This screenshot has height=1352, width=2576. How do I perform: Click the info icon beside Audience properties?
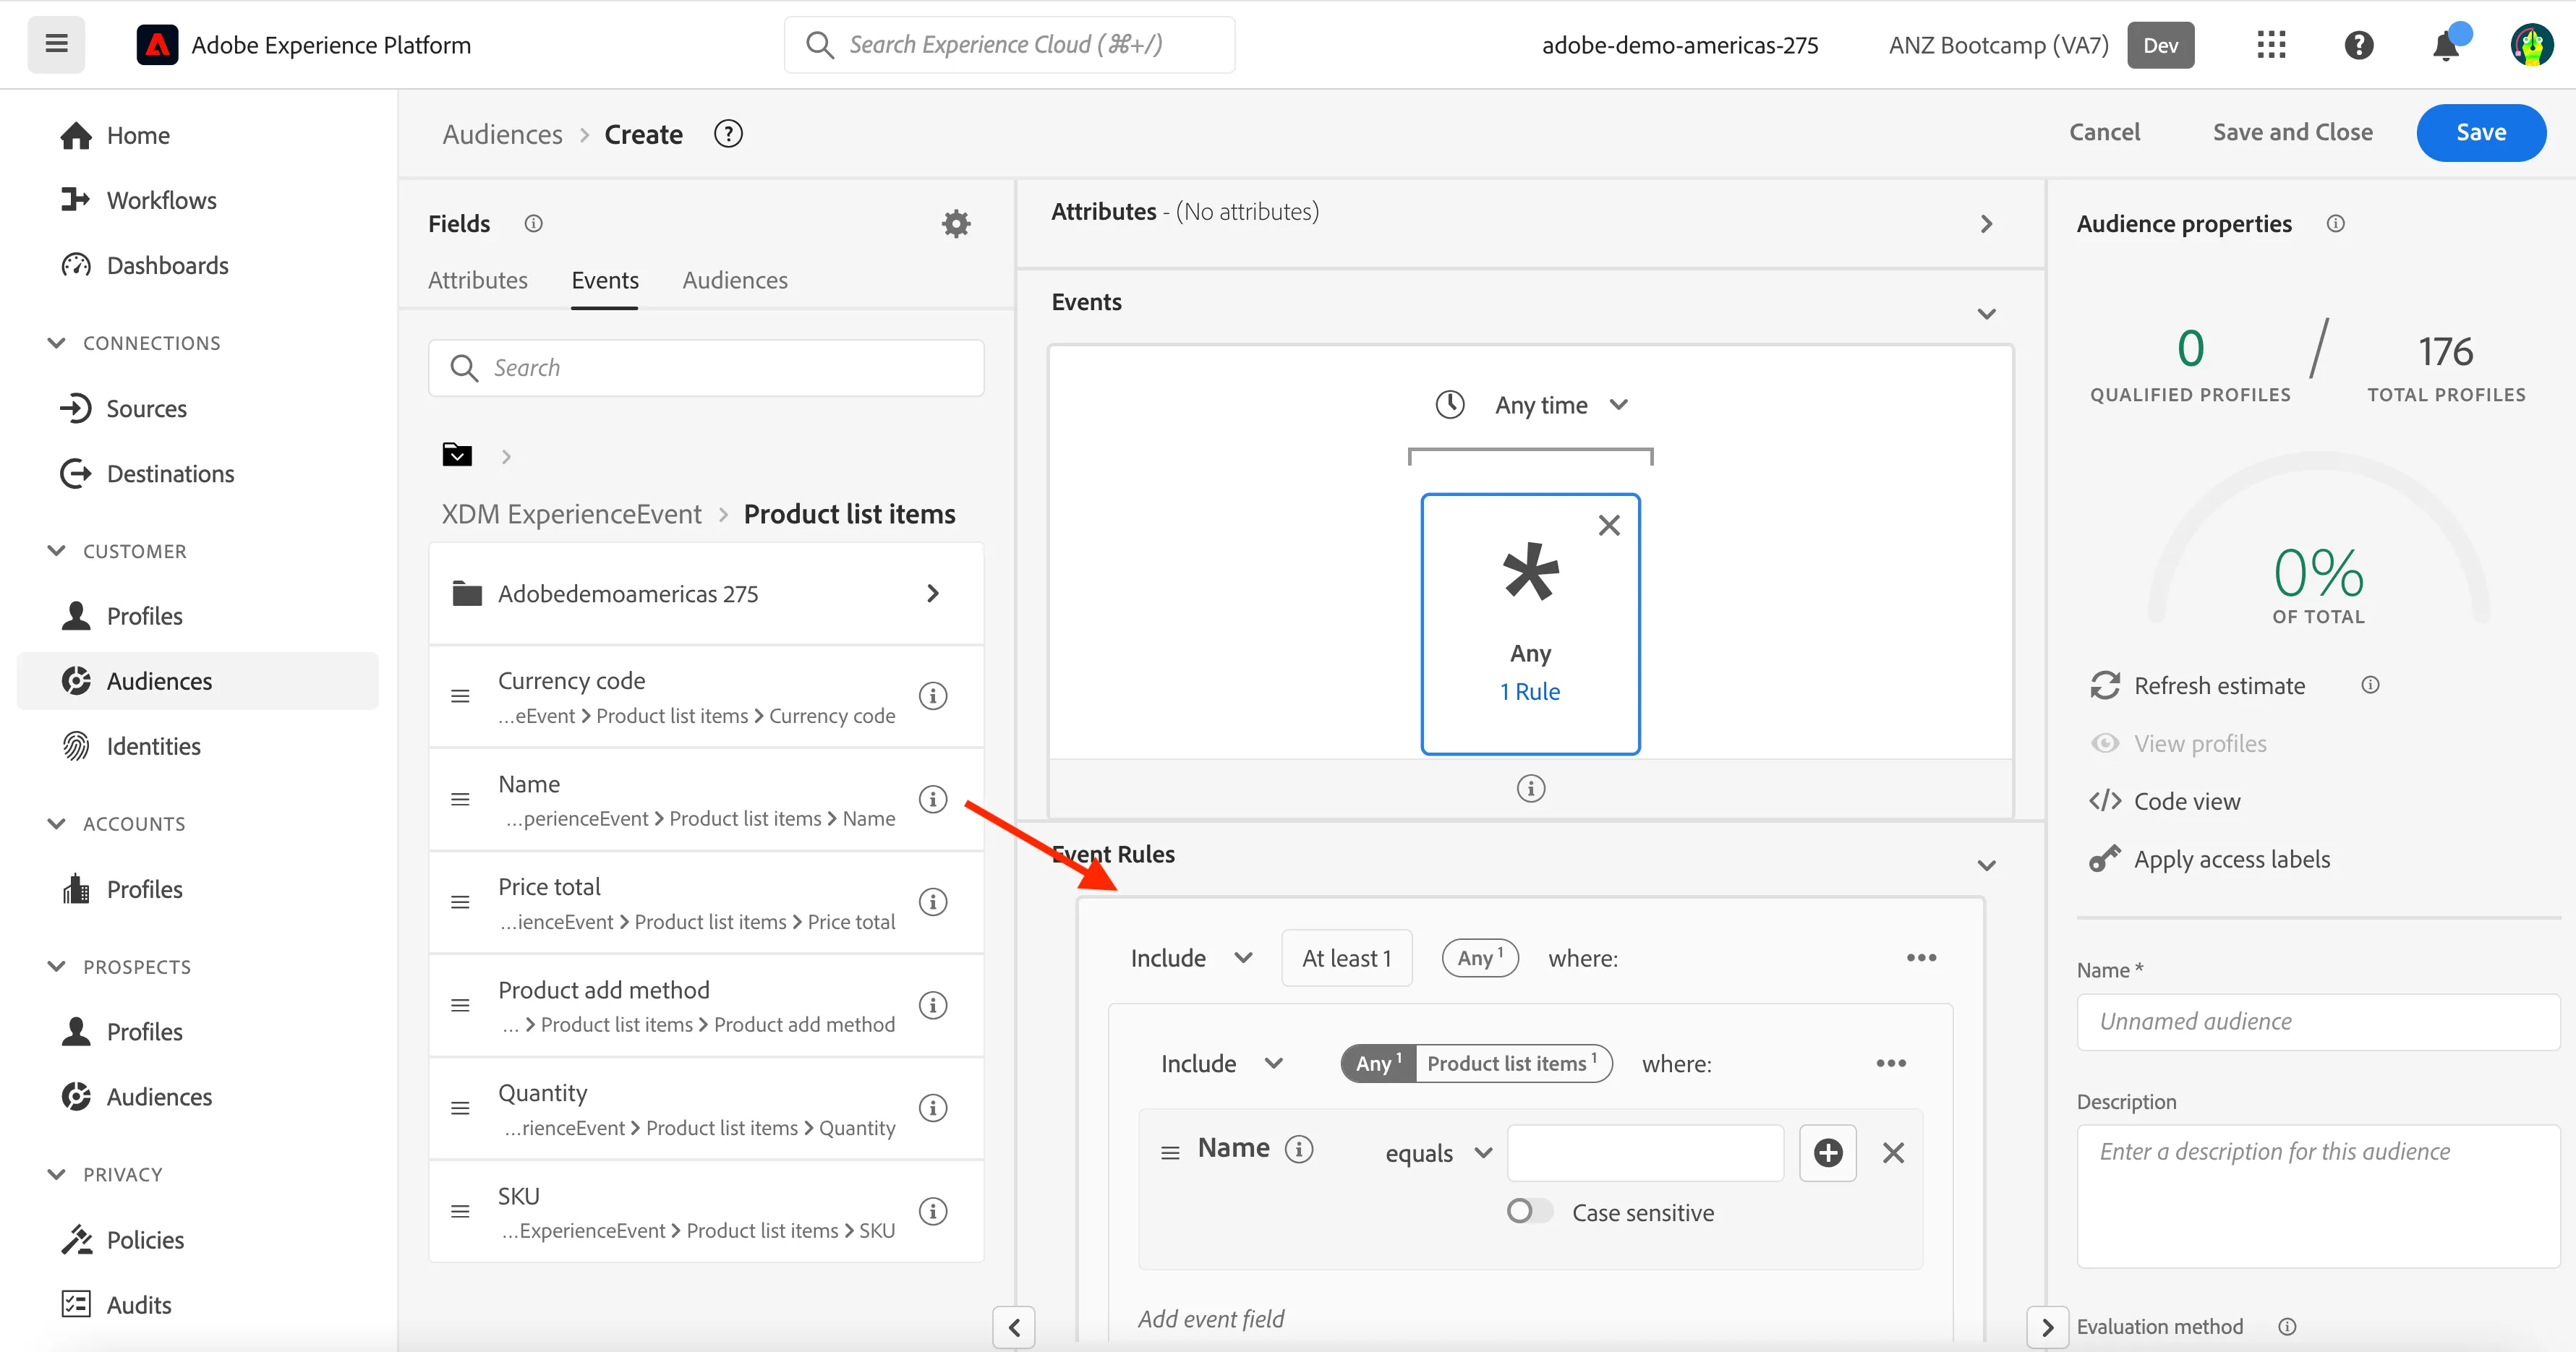pos(2334,224)
